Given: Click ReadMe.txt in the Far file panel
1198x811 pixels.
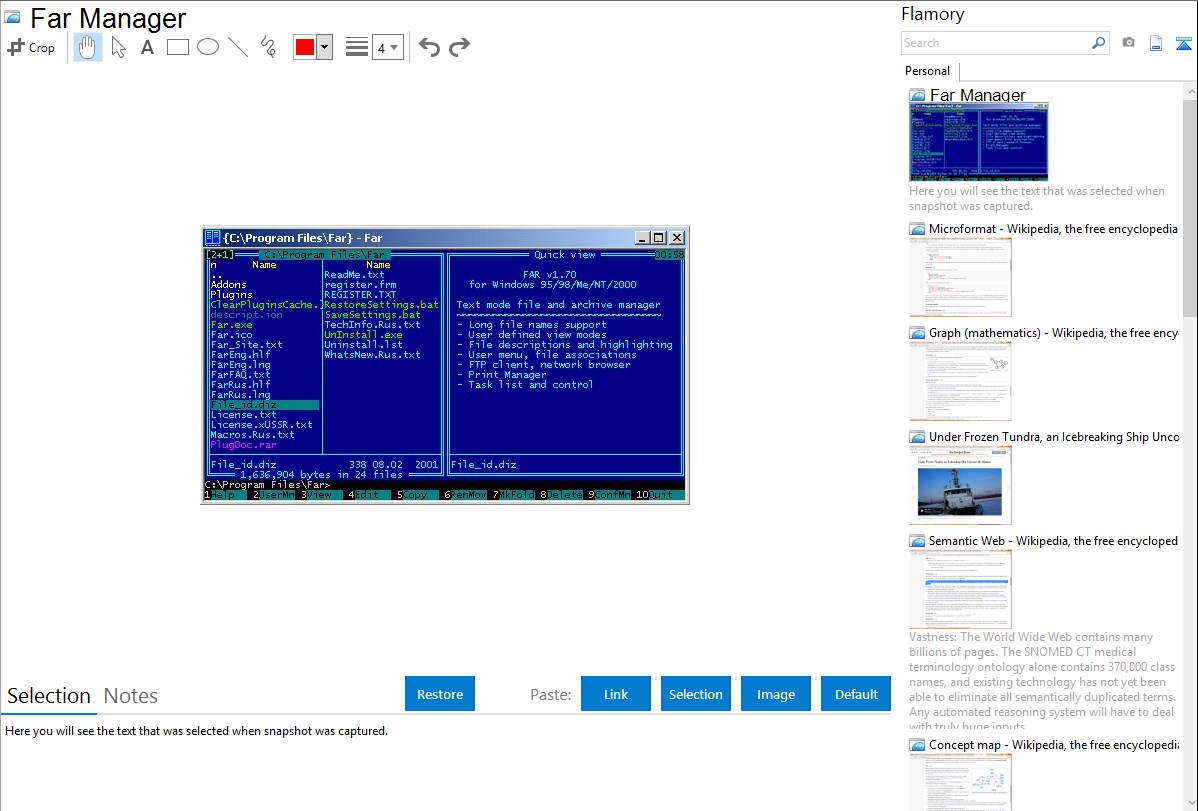Looking at the screenshot, I should [354, 274].
